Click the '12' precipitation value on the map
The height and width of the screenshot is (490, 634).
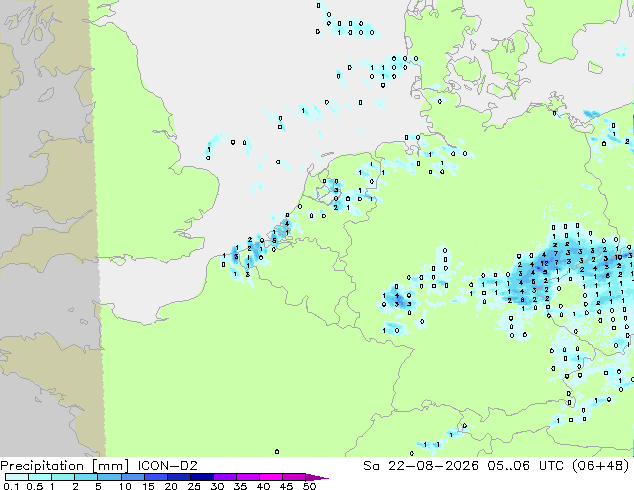pos(544,263)
